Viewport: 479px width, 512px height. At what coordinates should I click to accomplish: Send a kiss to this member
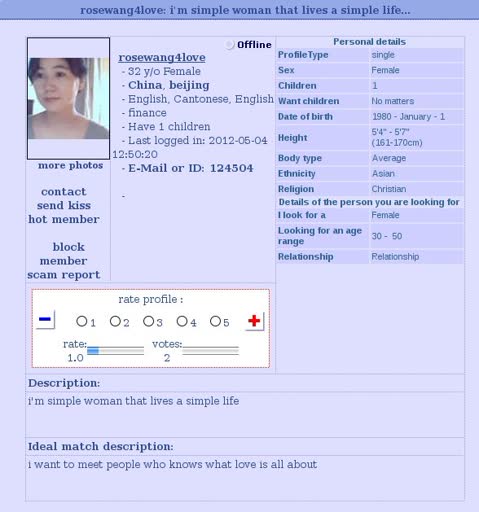point(64,205)
